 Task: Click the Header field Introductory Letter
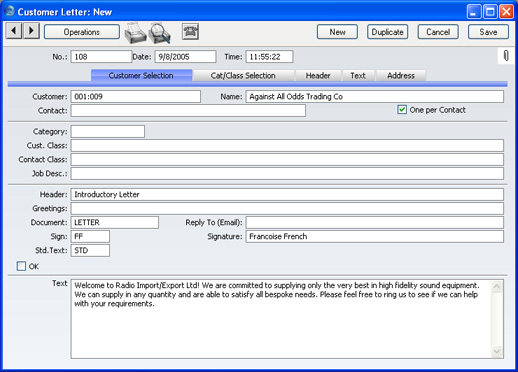tap(287, 195)
